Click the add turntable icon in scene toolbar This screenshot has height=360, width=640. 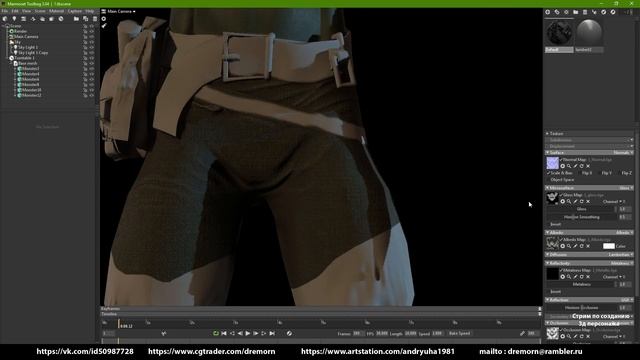pos(61,19)
